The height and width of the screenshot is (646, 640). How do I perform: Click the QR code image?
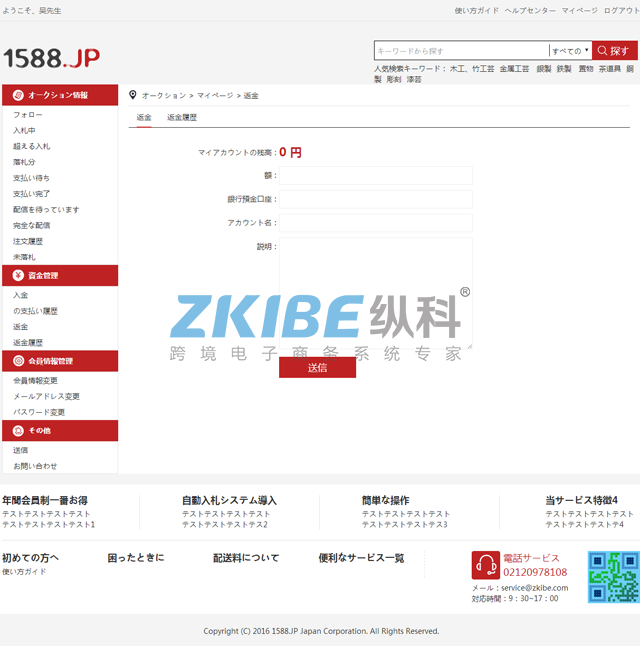(x=614, y=577)
